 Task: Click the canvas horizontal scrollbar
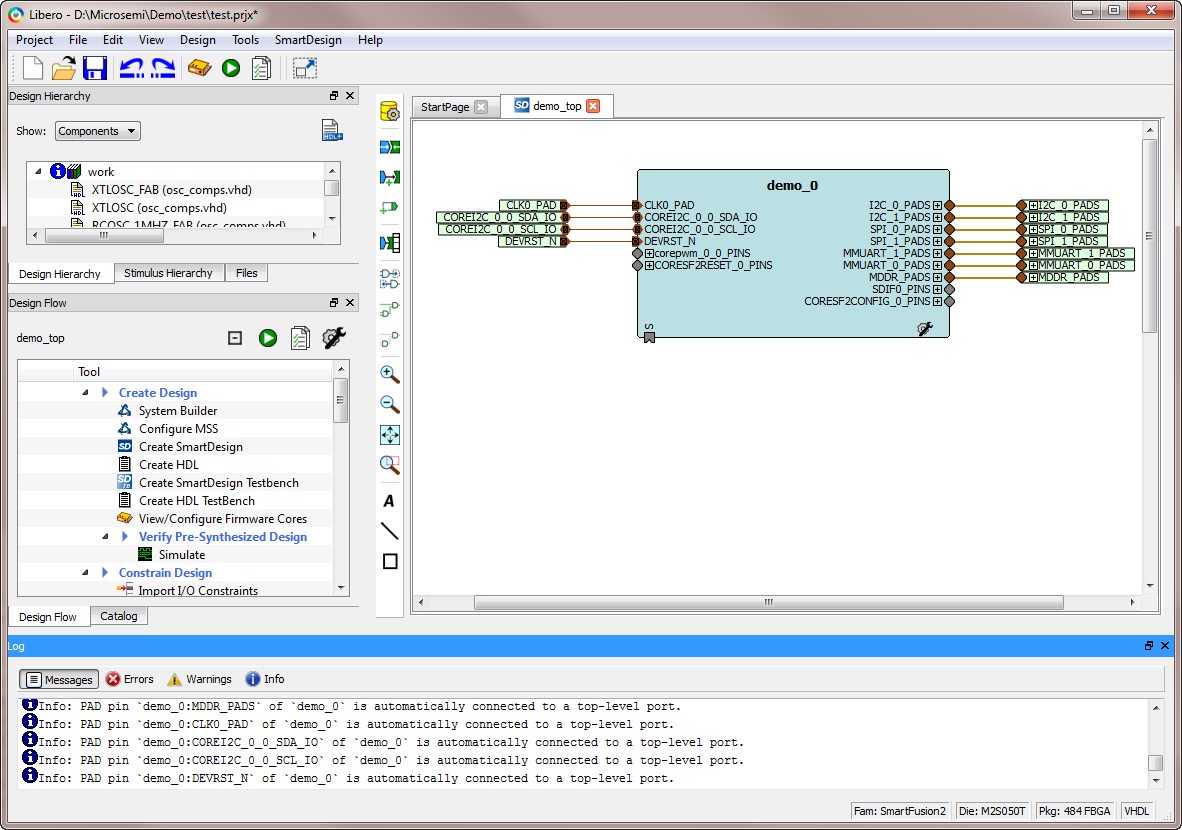point(768,602)
